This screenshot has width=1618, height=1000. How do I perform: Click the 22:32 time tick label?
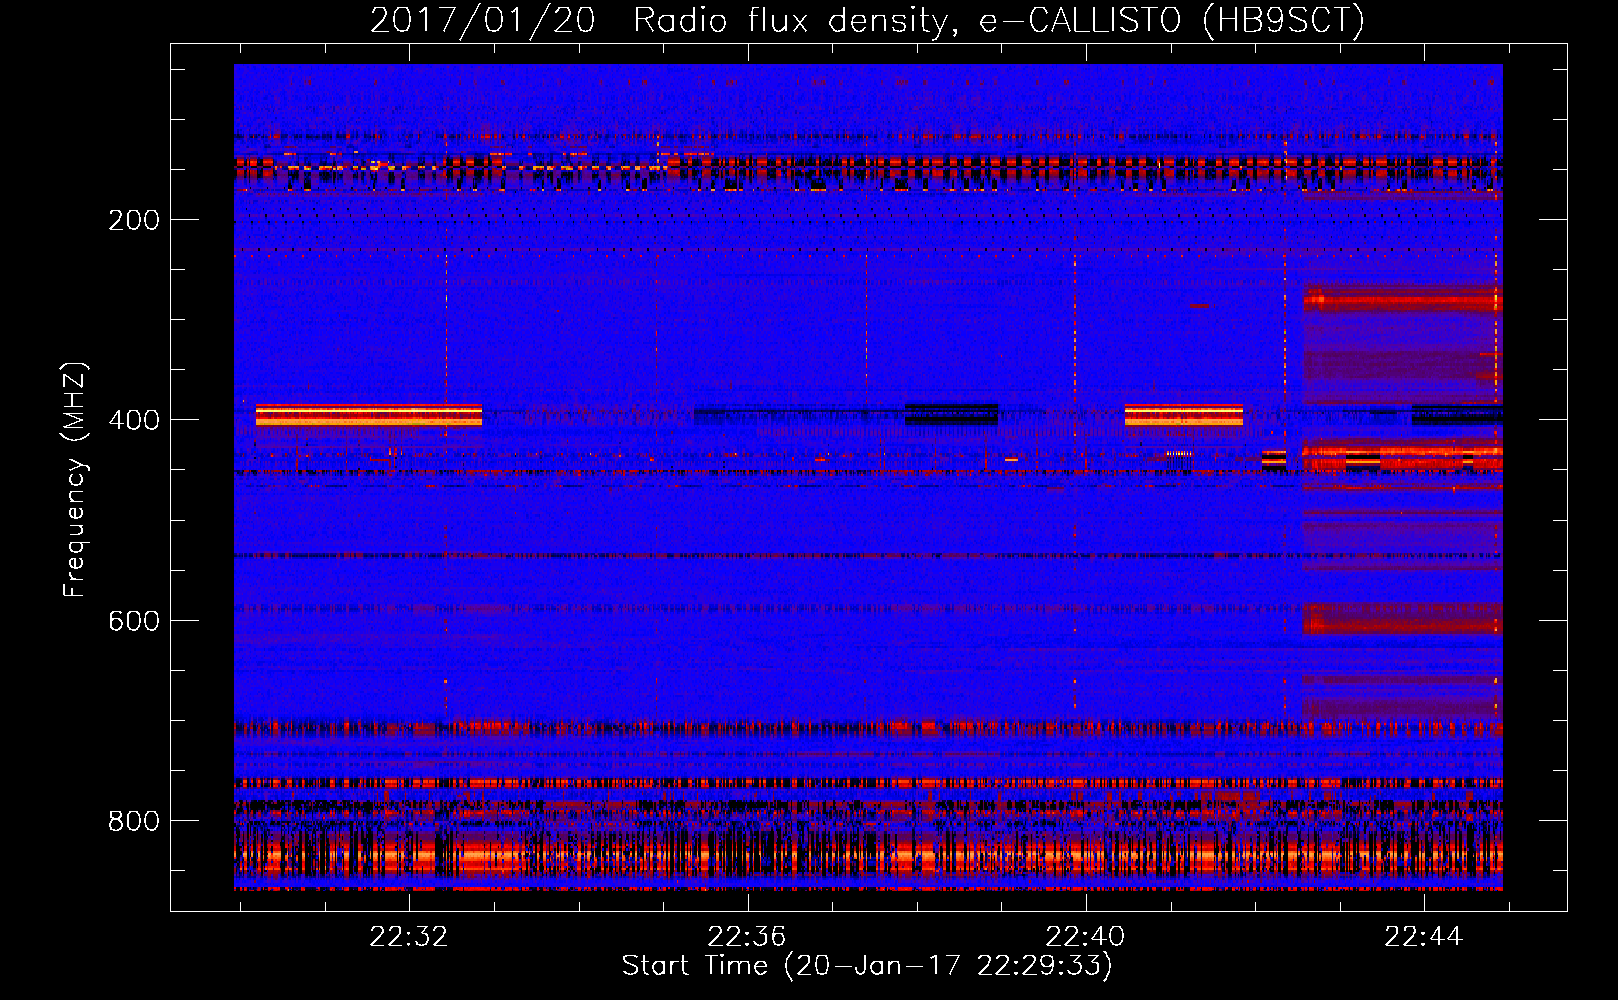tap(408, 937)
